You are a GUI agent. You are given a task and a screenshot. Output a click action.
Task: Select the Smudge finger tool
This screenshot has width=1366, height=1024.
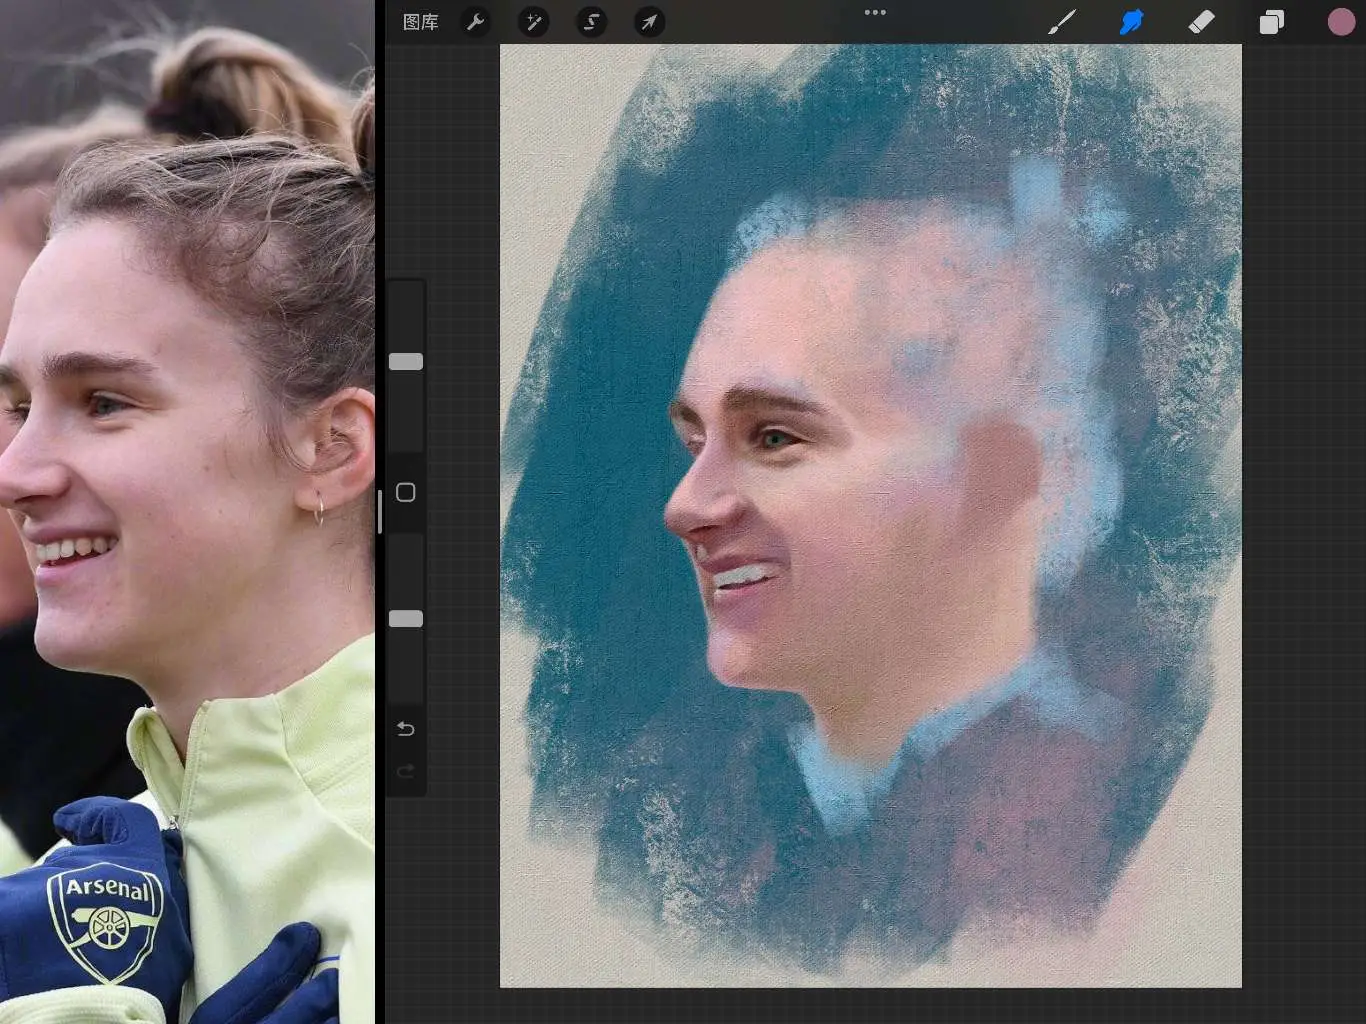pos(1131,22)
